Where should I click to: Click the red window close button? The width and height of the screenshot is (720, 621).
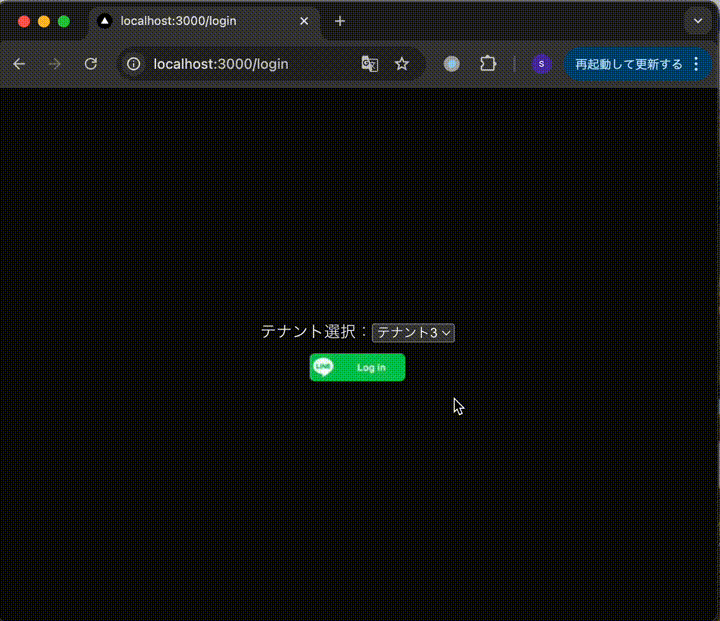24,22
